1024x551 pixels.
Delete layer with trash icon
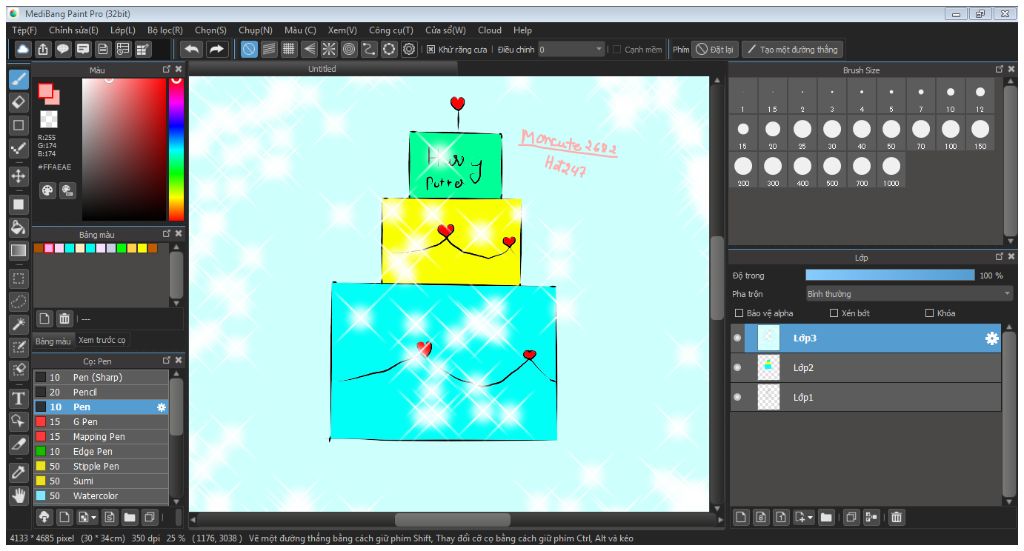pyautogui.click(x=896, y=517)
